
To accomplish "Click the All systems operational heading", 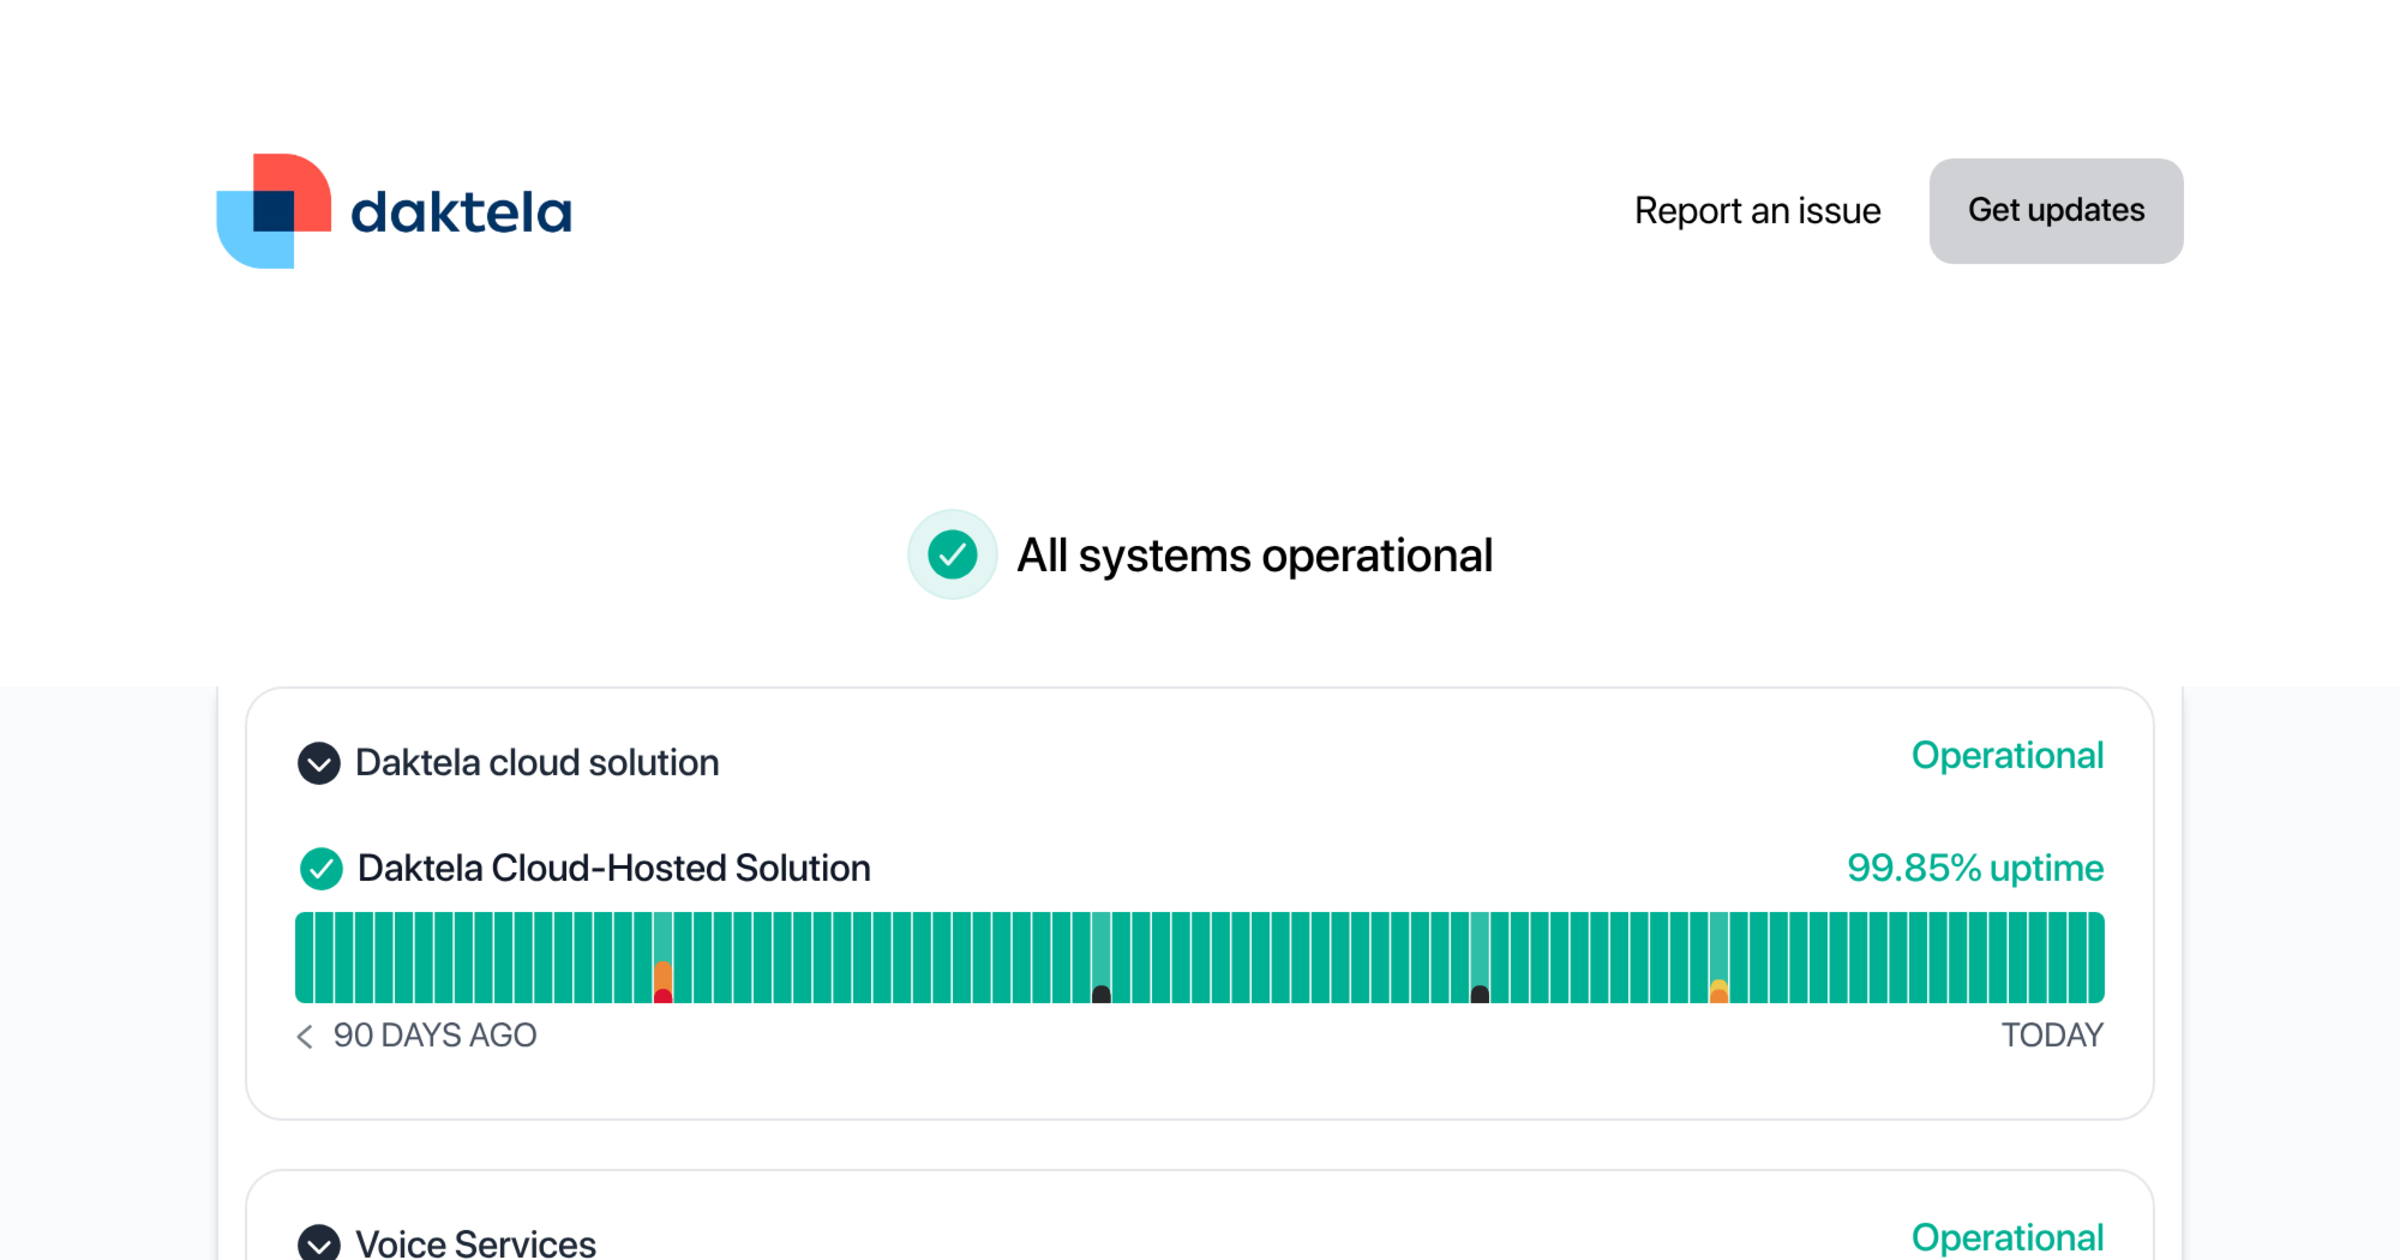I will point(1255,555).
